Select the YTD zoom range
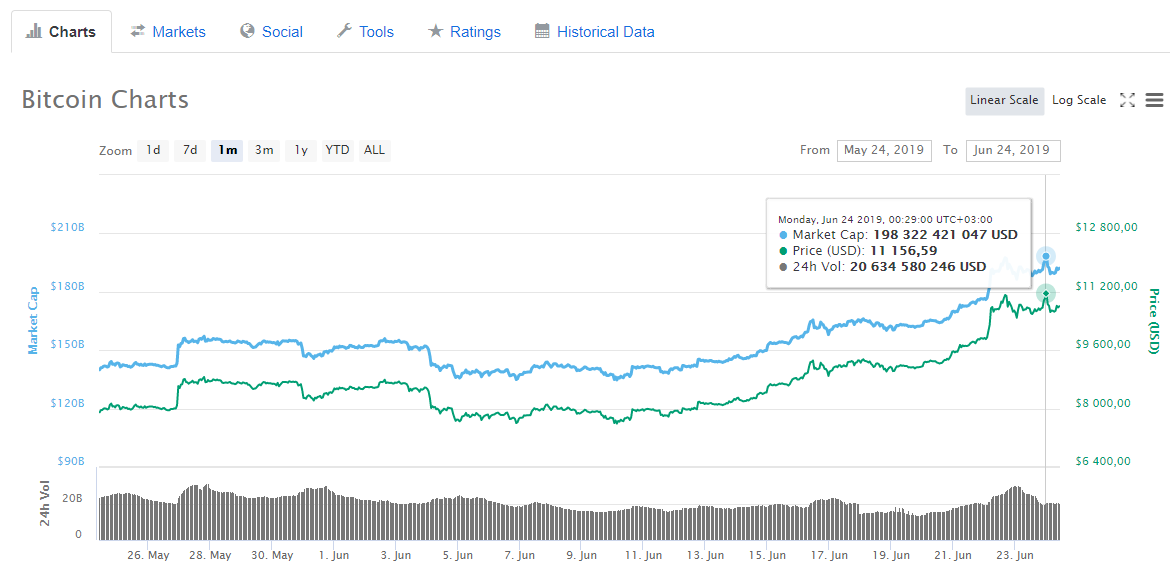The image size is (1170, 576). (337, 150)
